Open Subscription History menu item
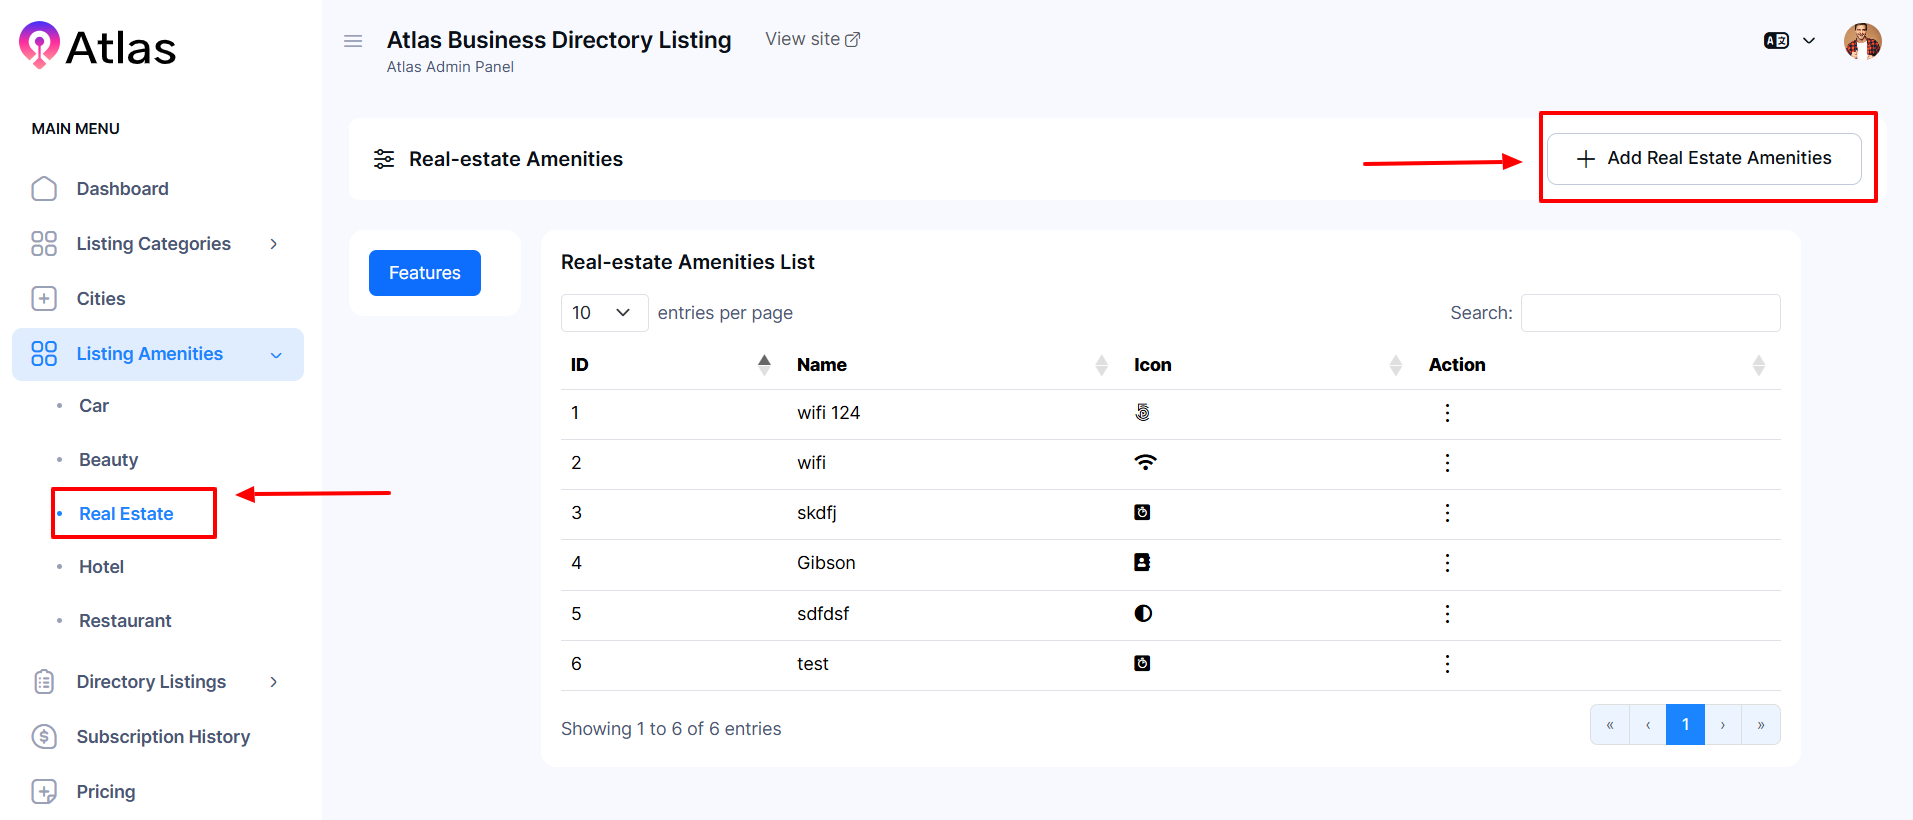The width and height of the screenshot is (1913, 820). 163,737
